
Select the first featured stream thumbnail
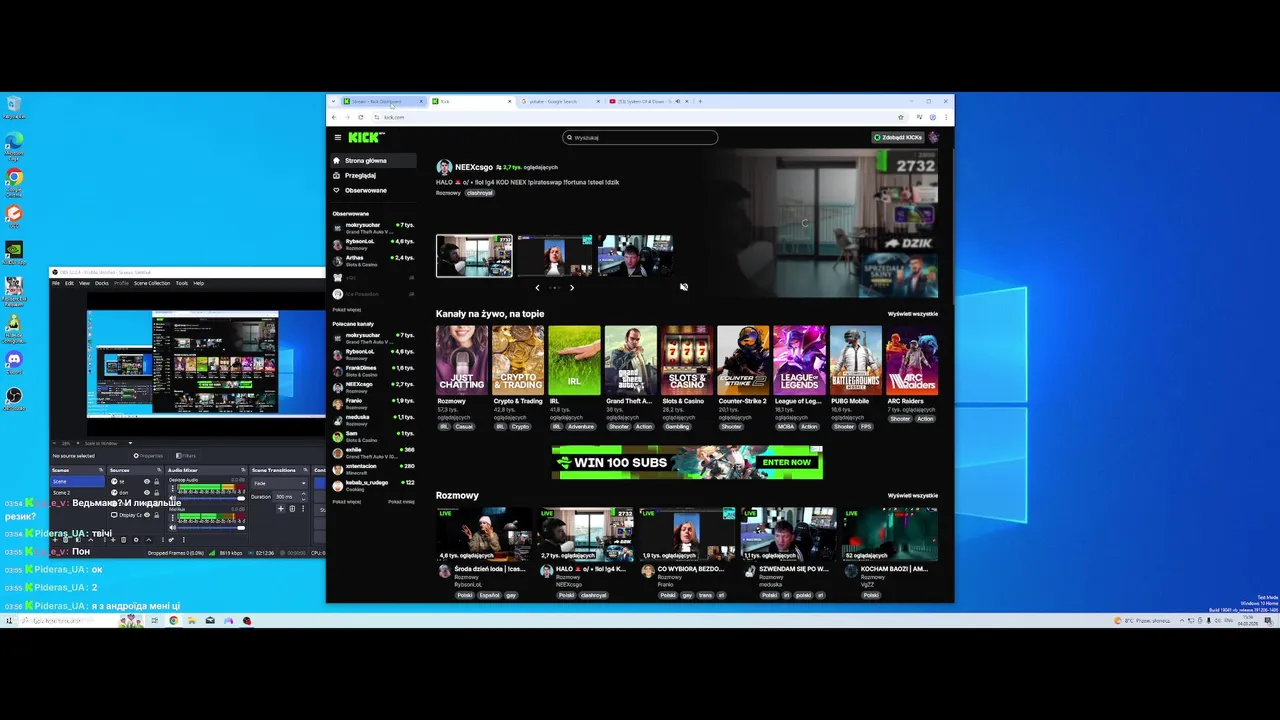coord(474,256)
